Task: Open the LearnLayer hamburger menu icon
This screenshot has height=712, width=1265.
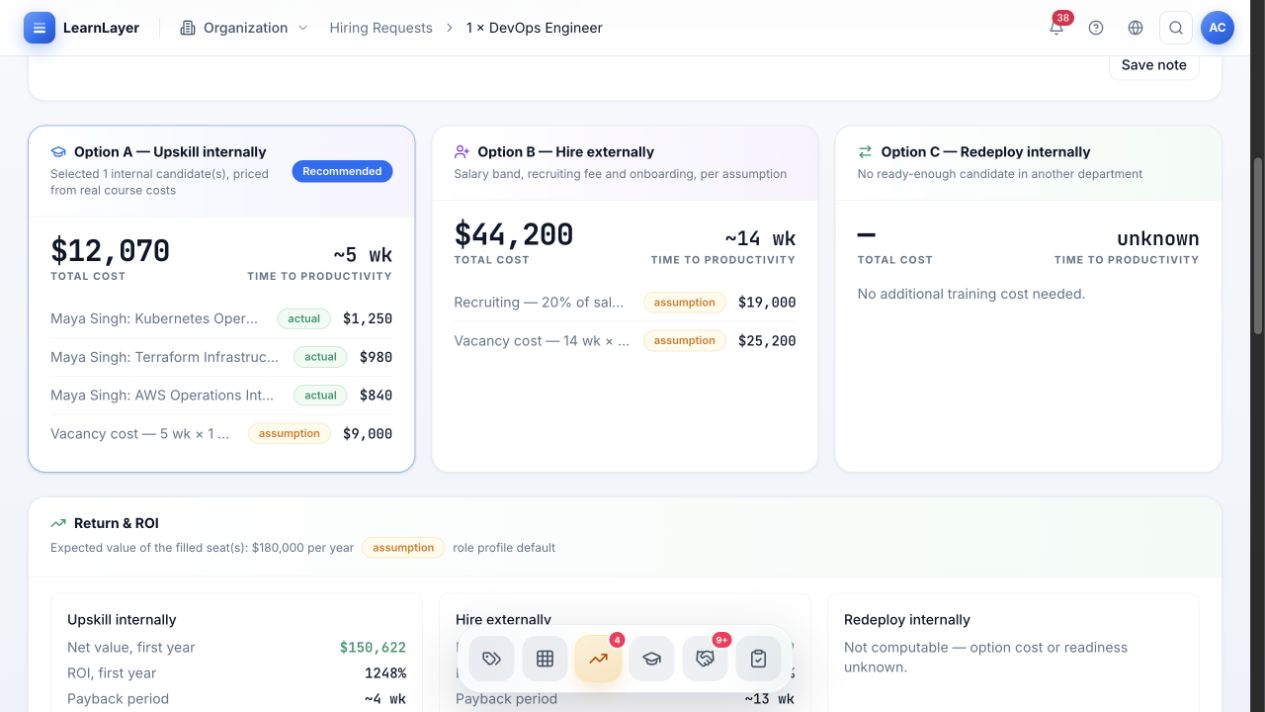Action: (x=39, y=28)
